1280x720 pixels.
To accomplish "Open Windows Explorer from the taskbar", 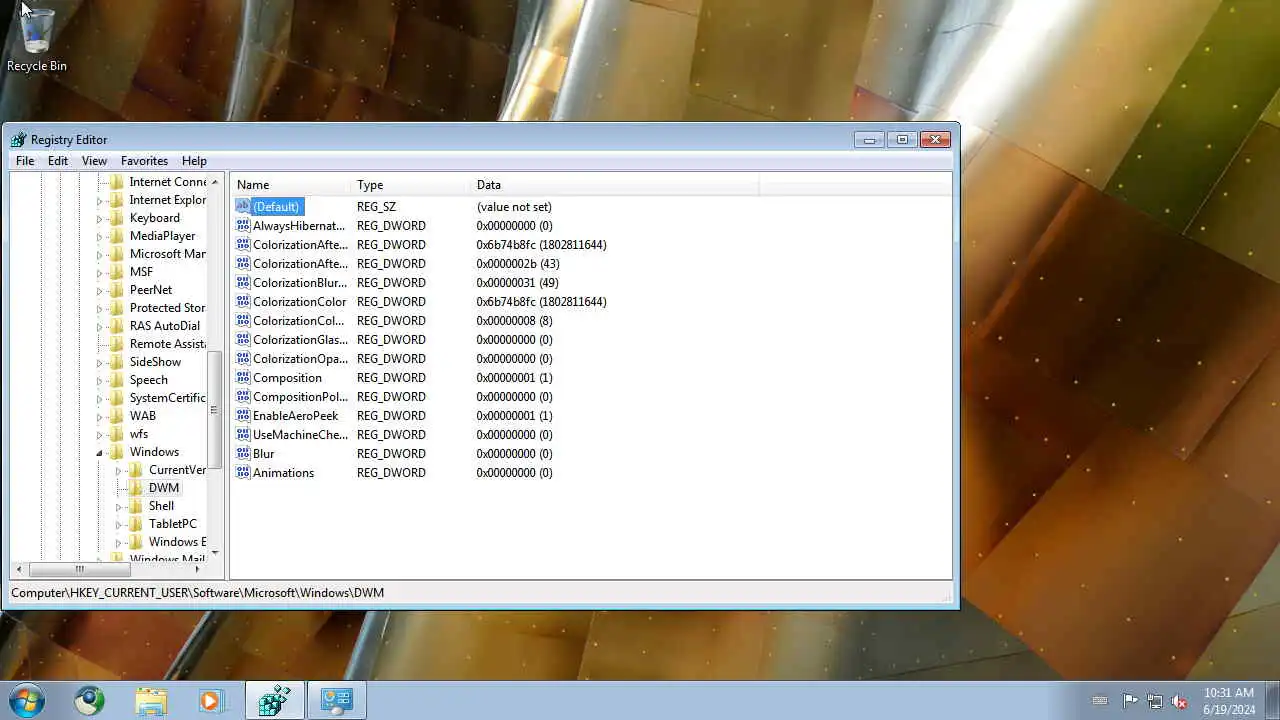I will pos(151,701).
